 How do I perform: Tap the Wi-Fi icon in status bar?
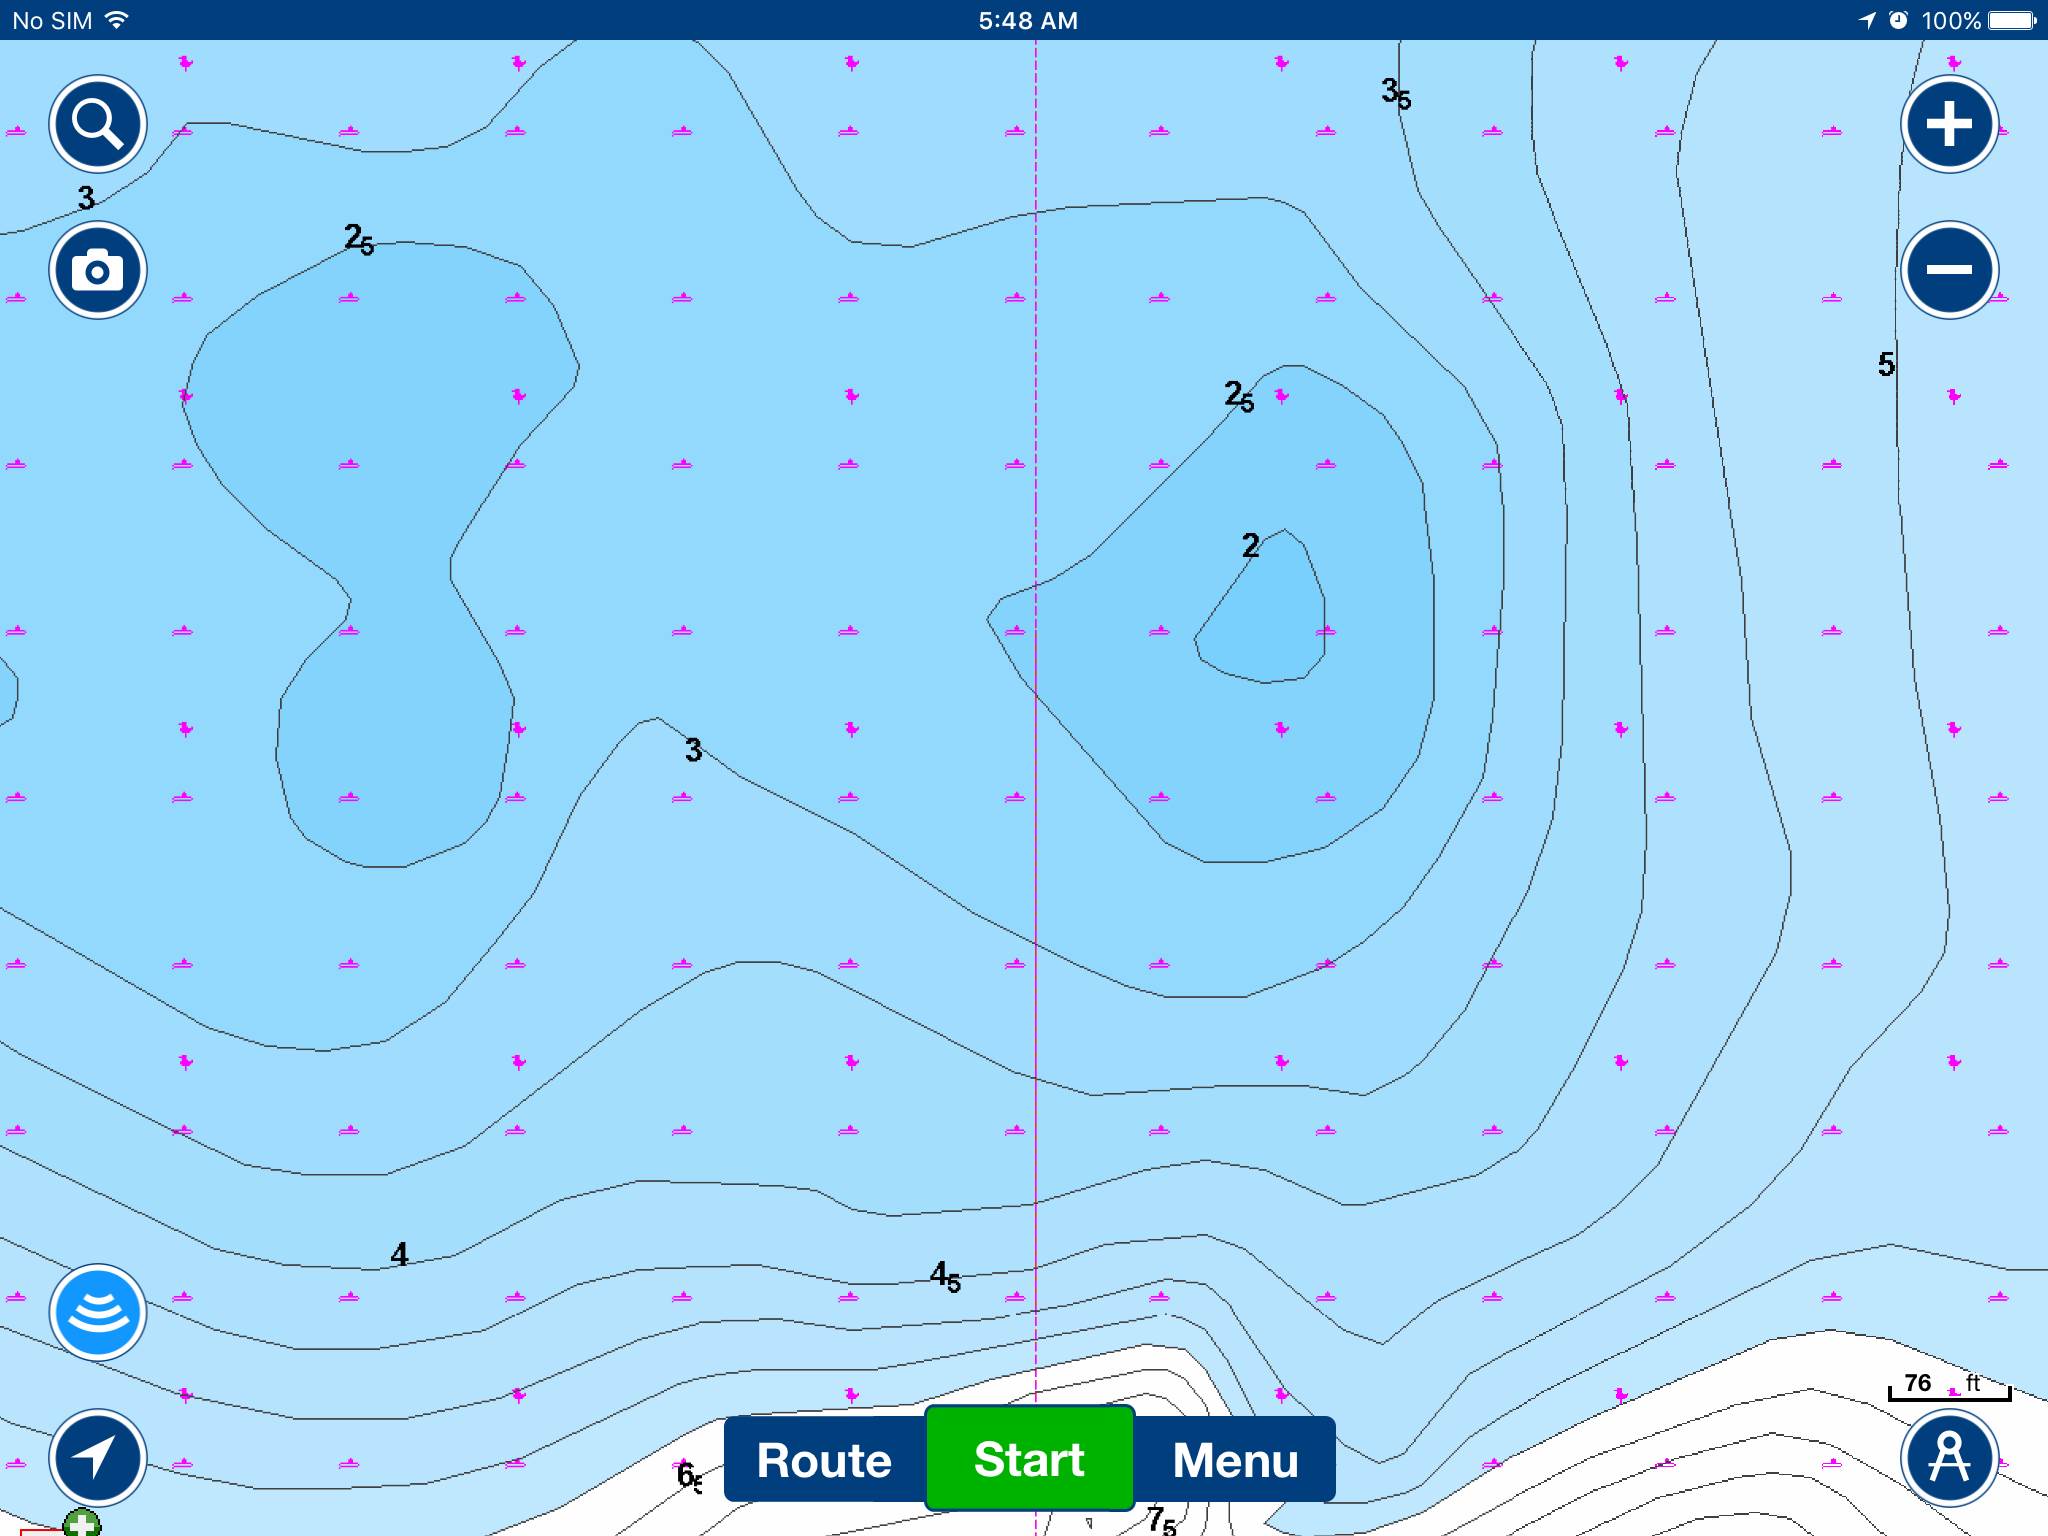pyautogui.click(x=117, y=20)
